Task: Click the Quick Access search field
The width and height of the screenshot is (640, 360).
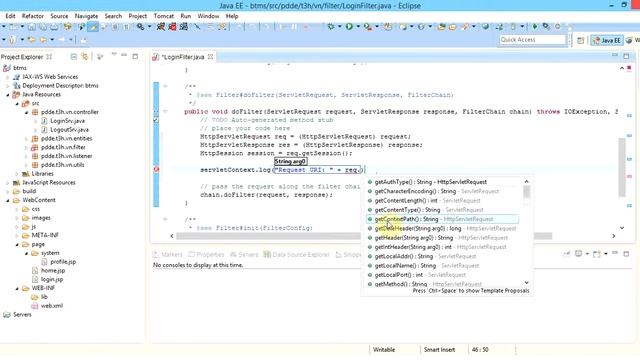Action: (533, 40)
